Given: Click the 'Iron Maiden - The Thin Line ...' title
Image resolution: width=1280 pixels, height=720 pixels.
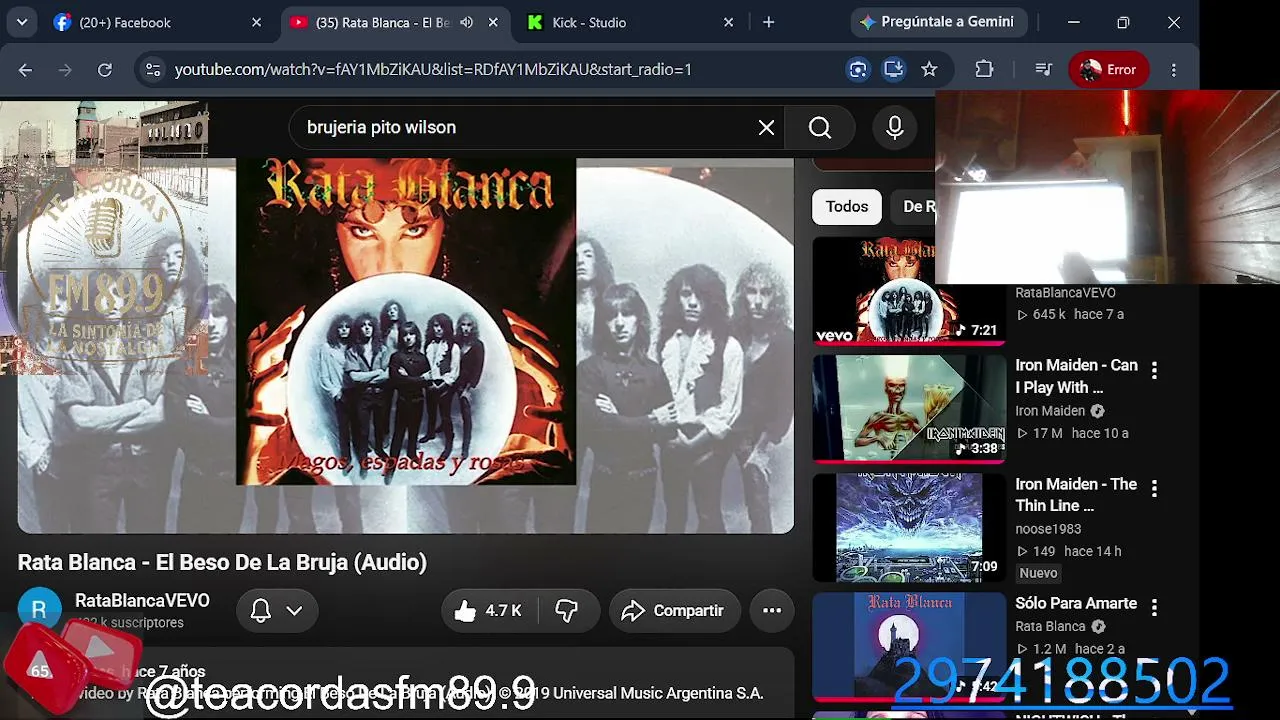Looking at the screenshot, I should tap(1076, 495).
